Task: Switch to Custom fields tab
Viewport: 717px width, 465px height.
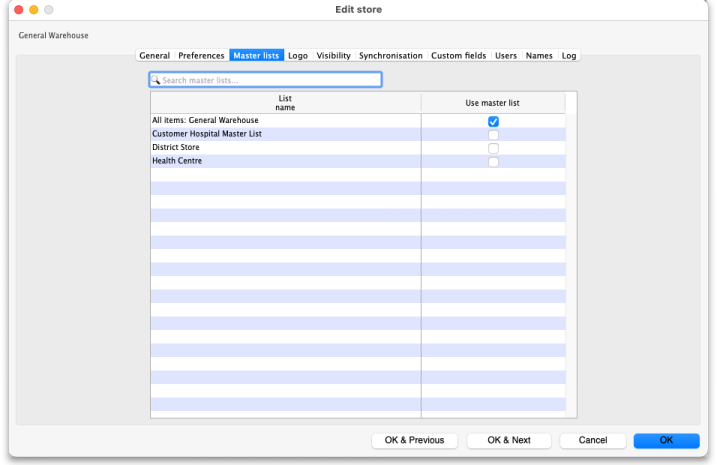Action: [x=459, y=56]
